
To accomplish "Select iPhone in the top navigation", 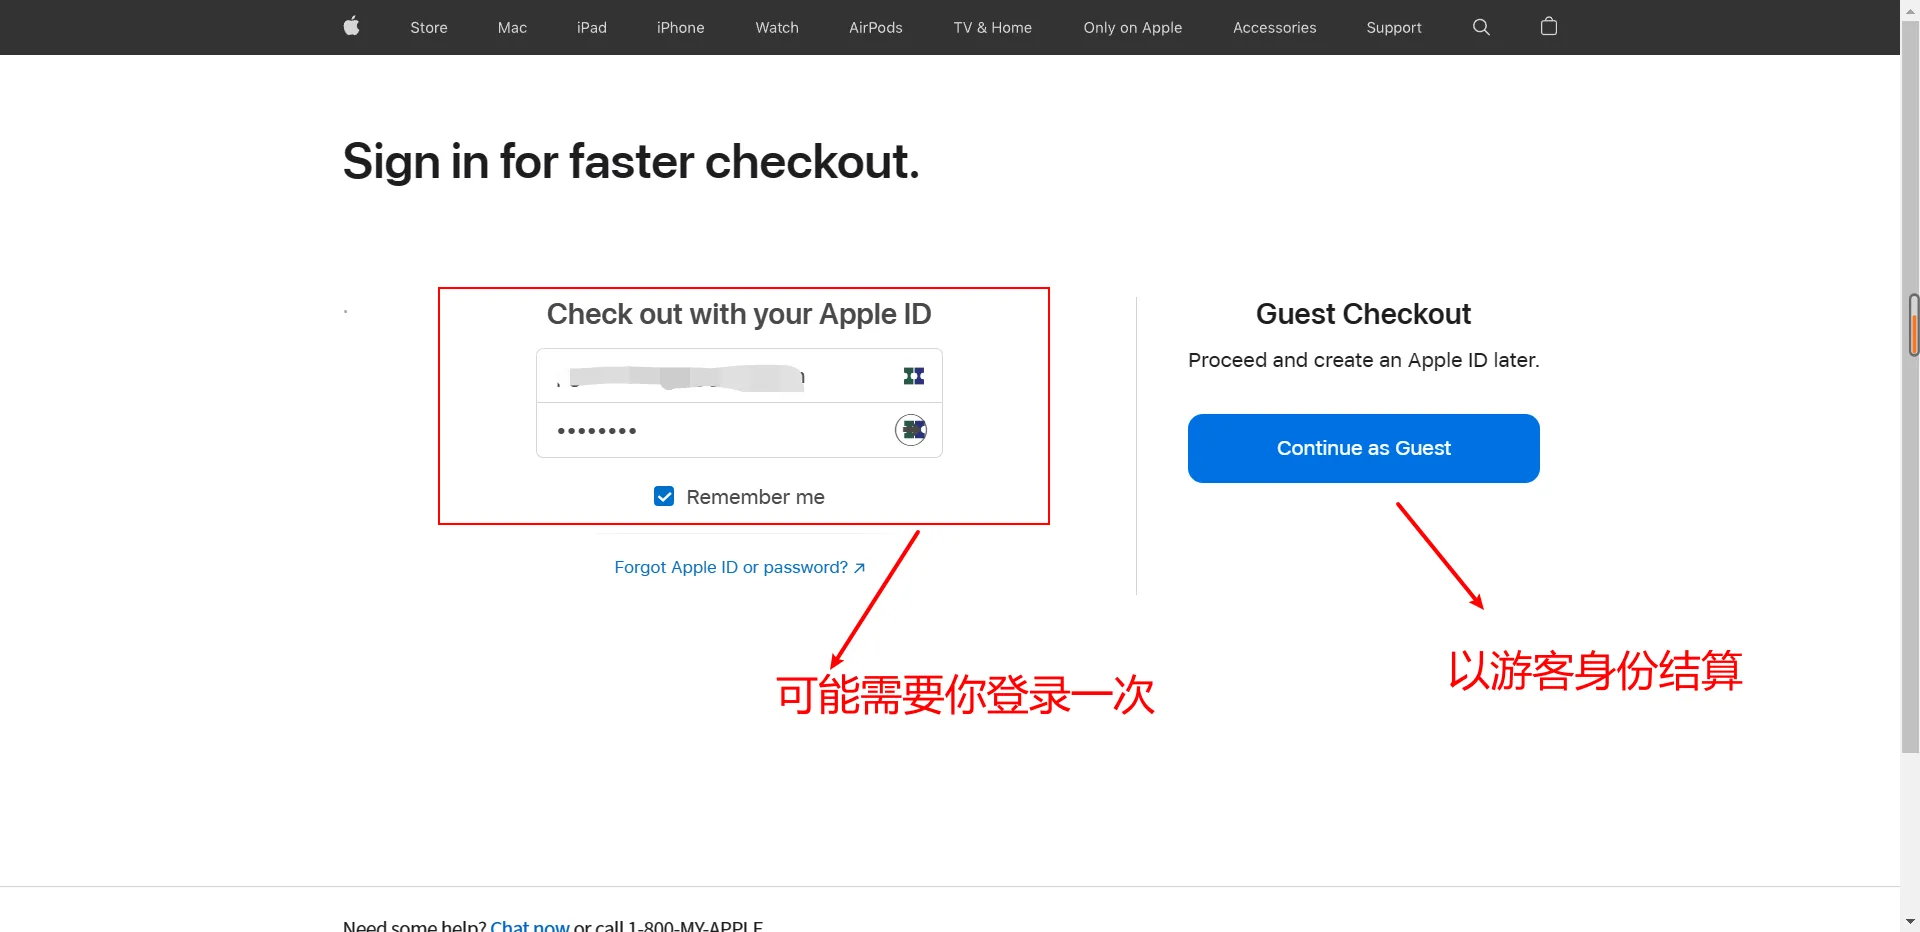I will click(x=681, y=27).
